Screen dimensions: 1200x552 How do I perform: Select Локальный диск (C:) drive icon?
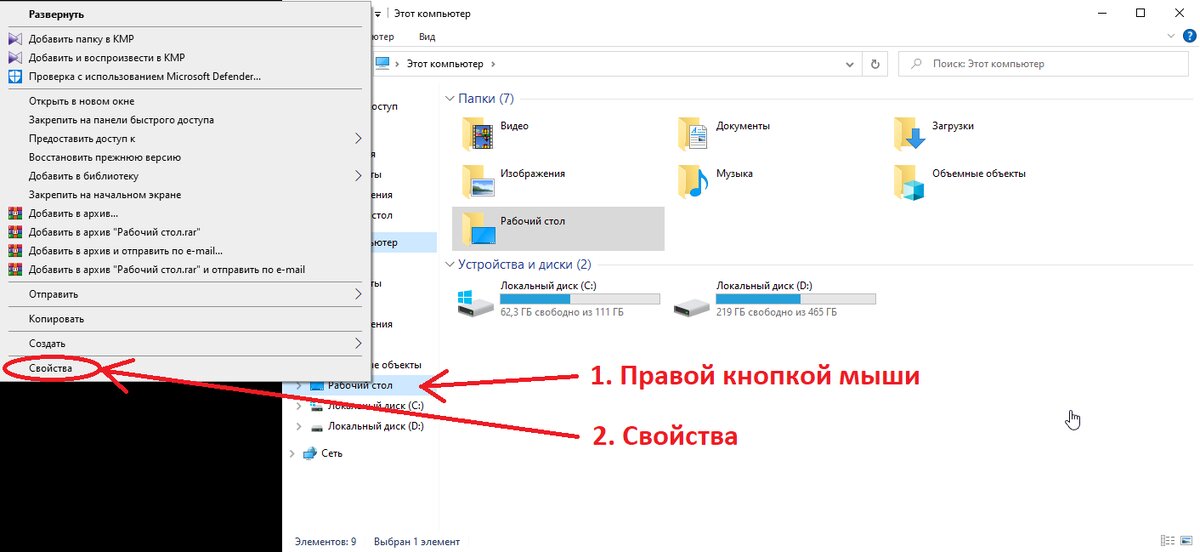476,301
